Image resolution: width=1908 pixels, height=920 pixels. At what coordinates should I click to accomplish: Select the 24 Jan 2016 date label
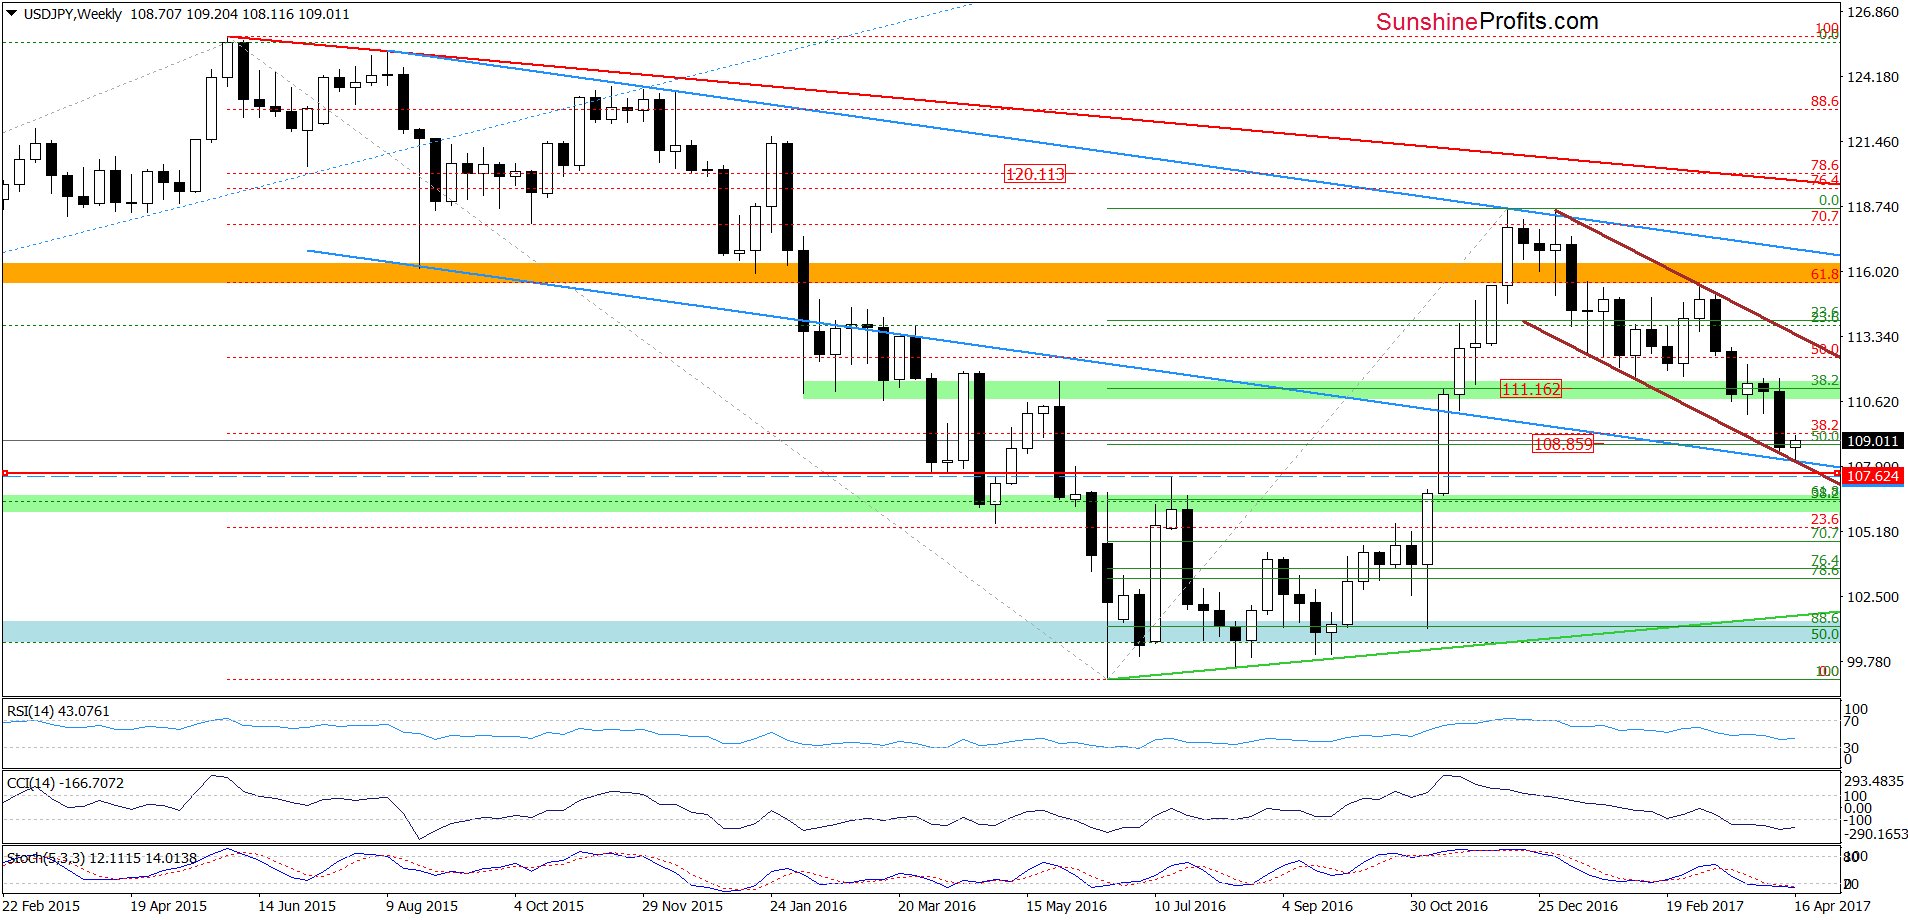tap(808, 906)
